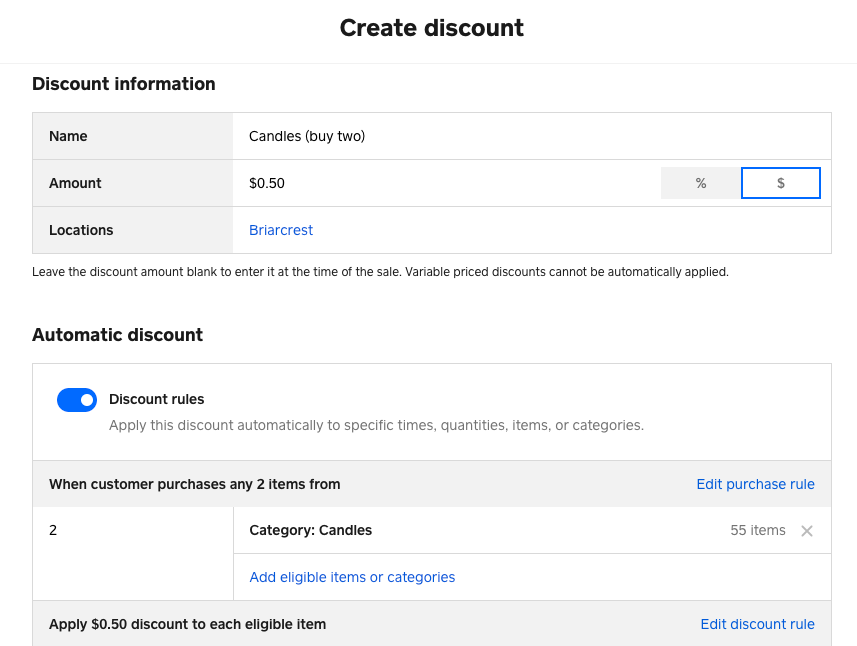Remove the Candles category with X icon
The image size is (857, 646).
[x=807, y=531]
